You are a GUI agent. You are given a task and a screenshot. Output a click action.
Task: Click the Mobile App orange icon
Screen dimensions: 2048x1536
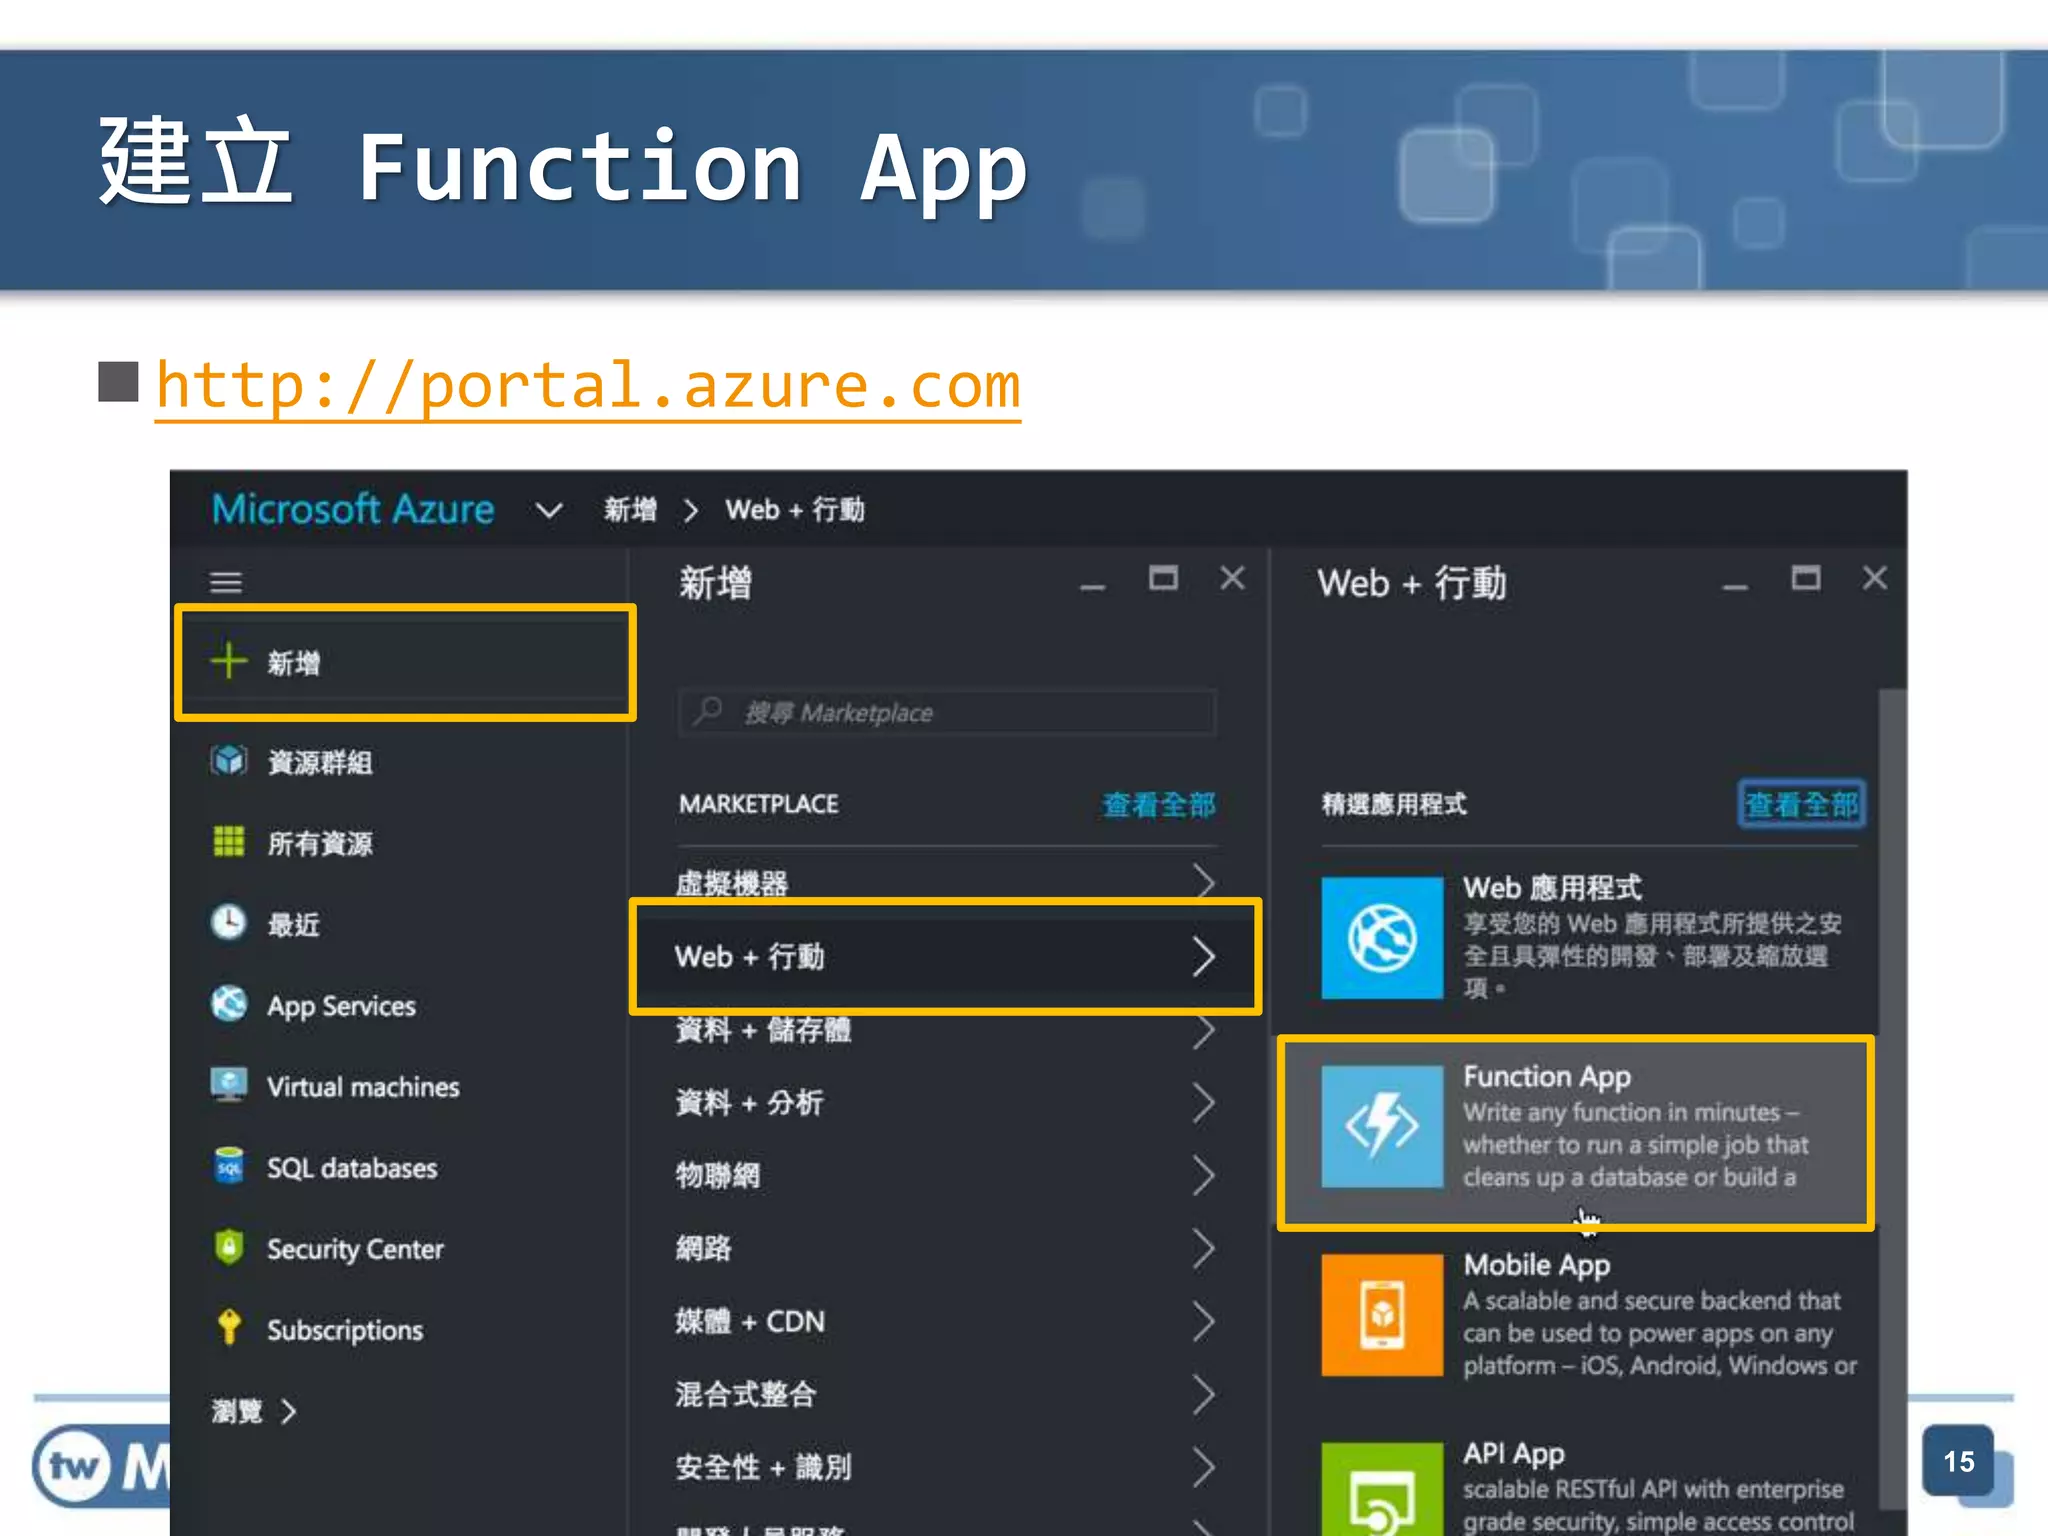(x=1382, y=1315)
